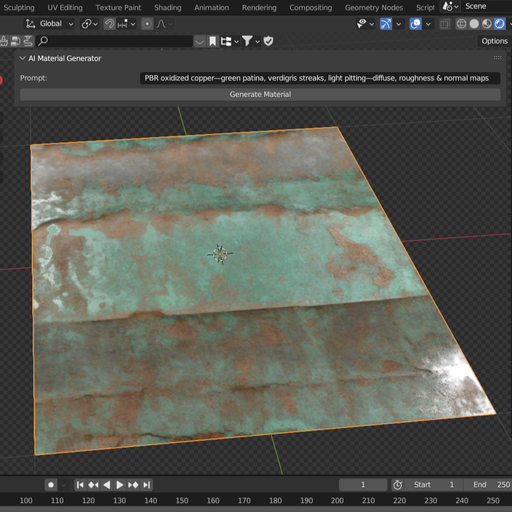Edit the Prompt text field
Image resolution: width=512 pixels, height=512 pixels.
pyautogui.click(x=320, y=78)
